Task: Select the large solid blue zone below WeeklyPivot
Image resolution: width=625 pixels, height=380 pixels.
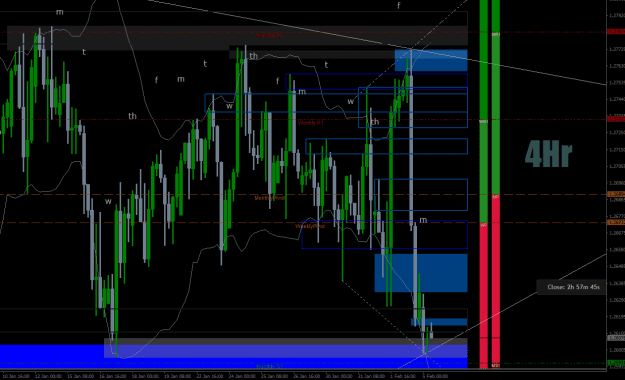Action: click(421, 273)
